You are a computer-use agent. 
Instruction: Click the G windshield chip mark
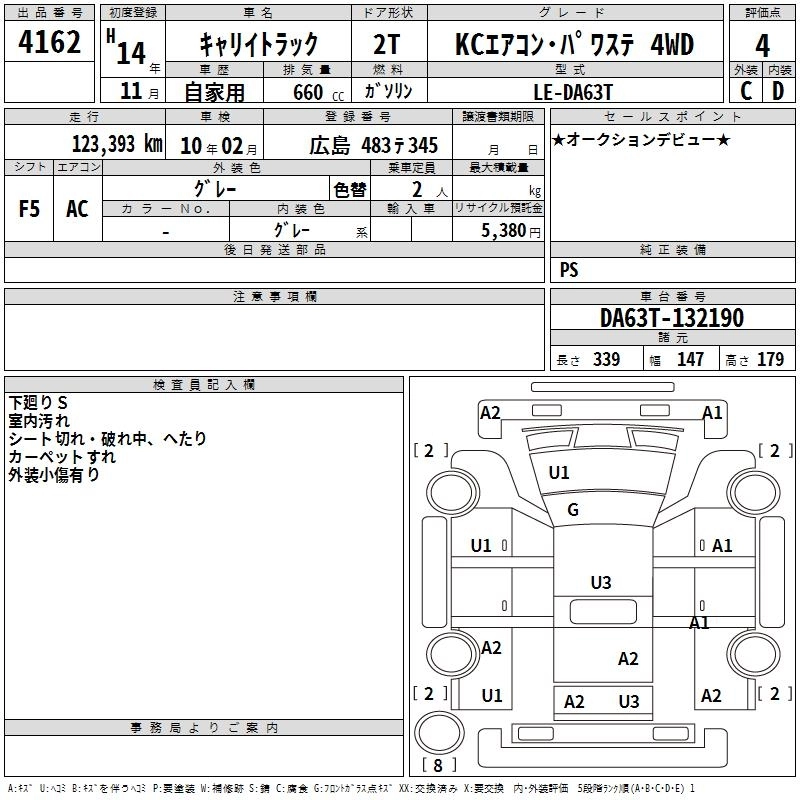(x=573, y=509)
